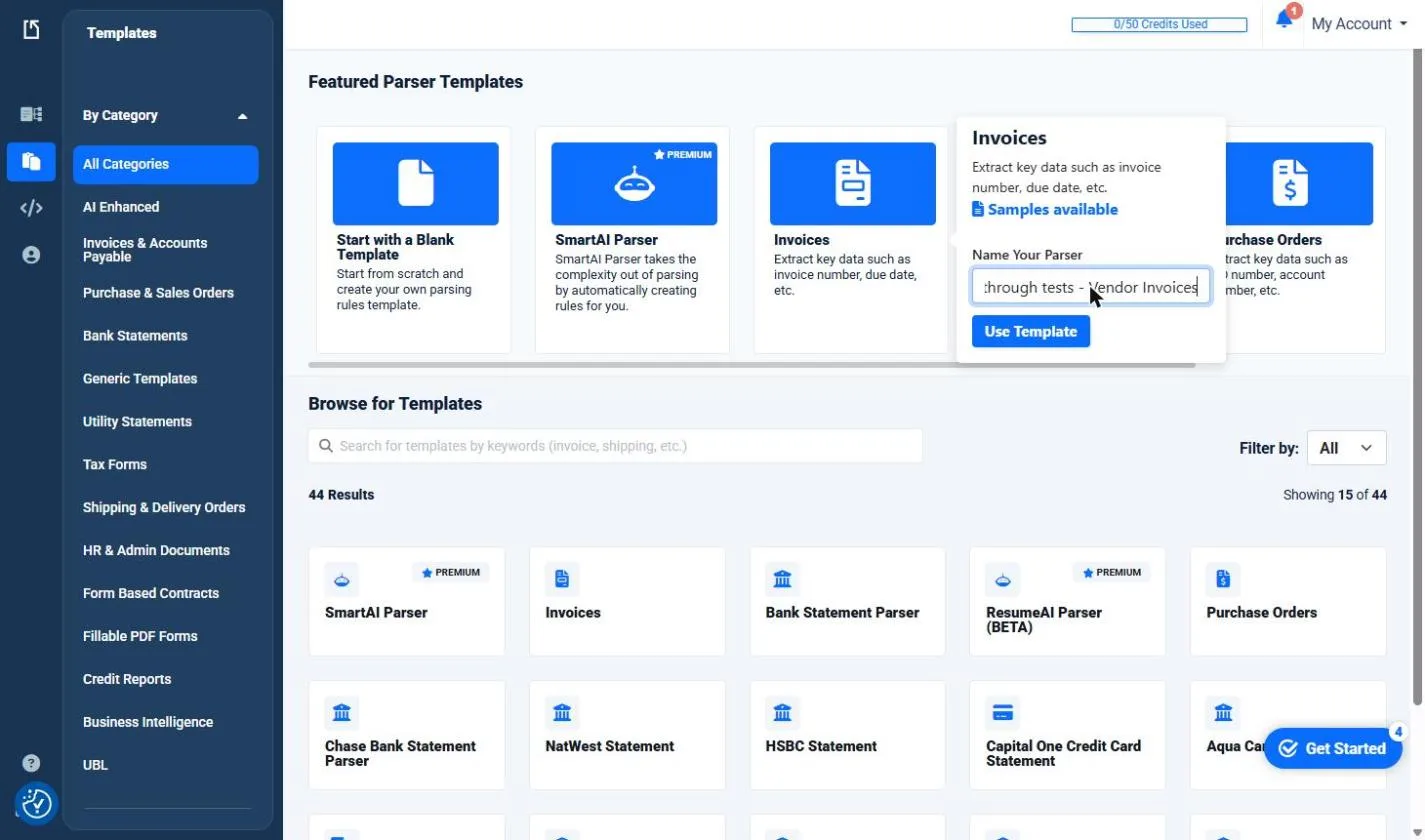Open the Utility Statements category
The image size is (1425, 840).
click(137, 422)
